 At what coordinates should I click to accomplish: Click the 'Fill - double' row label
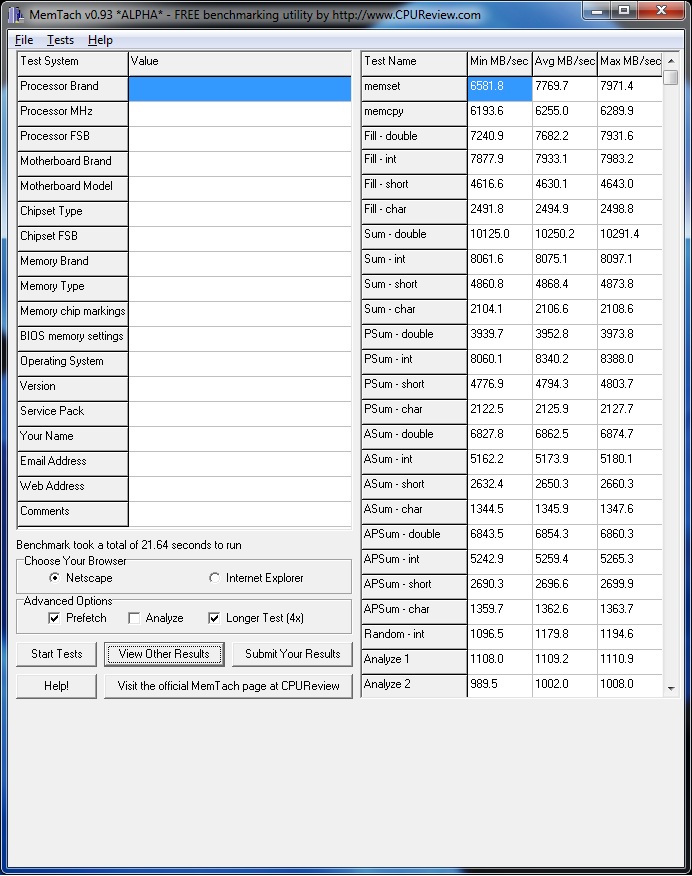414,139
